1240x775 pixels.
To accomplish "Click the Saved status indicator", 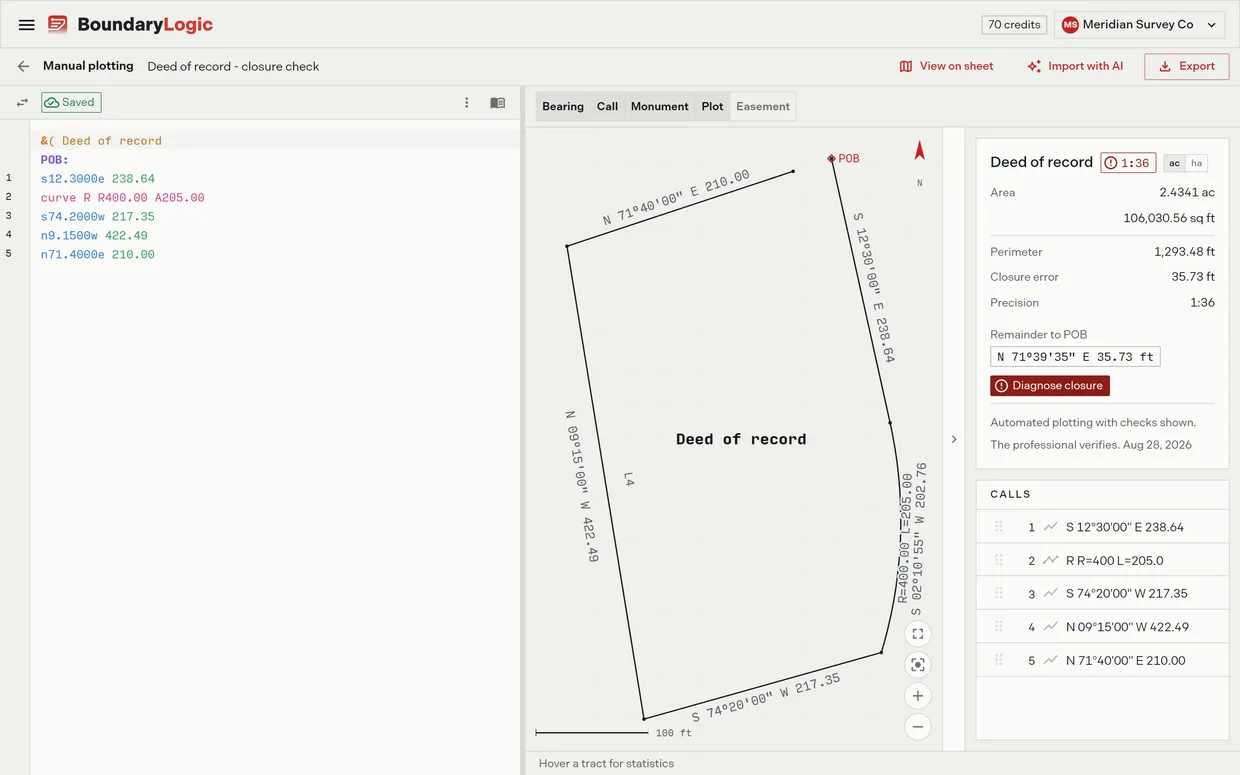I will click(x=71, y=102).
